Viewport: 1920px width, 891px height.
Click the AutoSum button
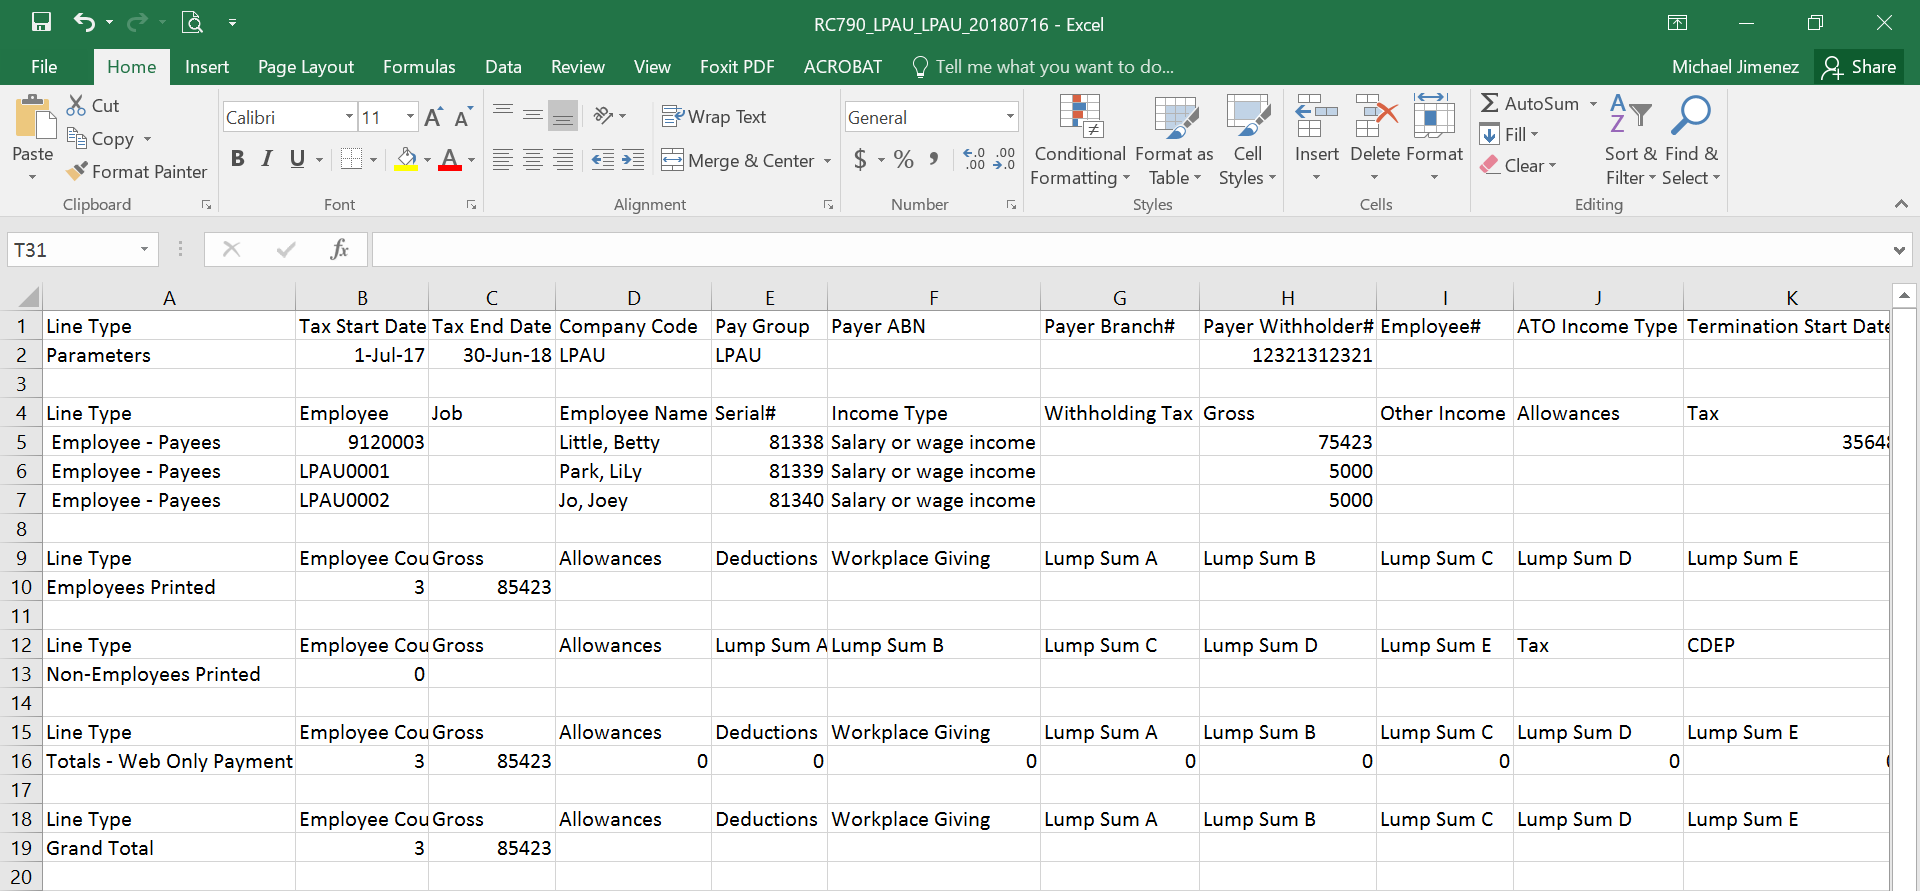point(1530,104)
